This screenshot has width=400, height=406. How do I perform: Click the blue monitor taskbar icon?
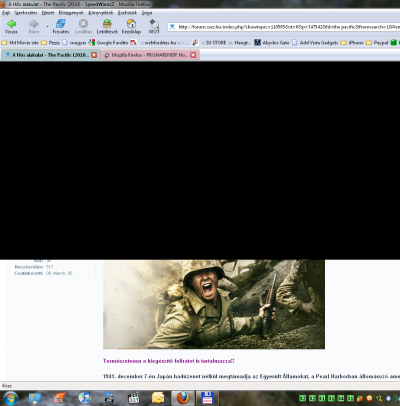pyautogui.click(x=35, y=398)
